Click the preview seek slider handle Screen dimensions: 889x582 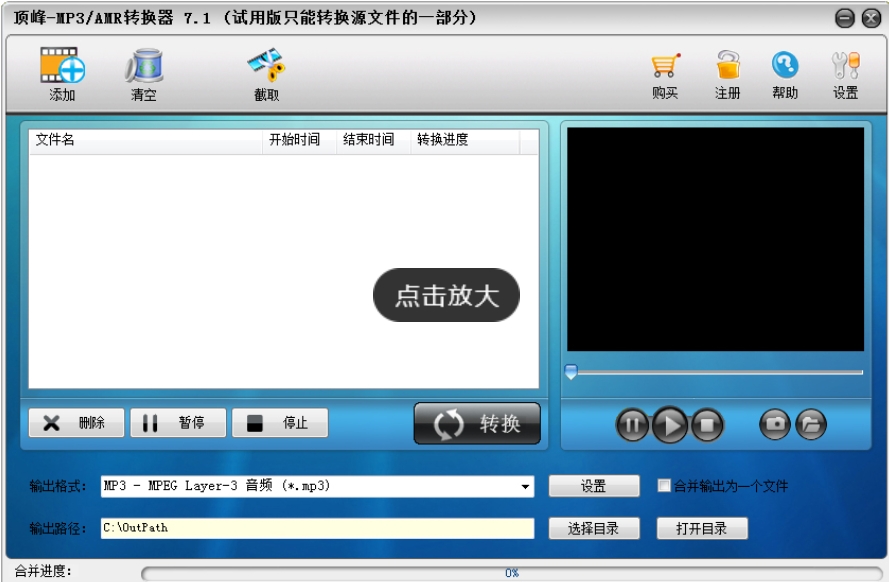pos(571,372)
